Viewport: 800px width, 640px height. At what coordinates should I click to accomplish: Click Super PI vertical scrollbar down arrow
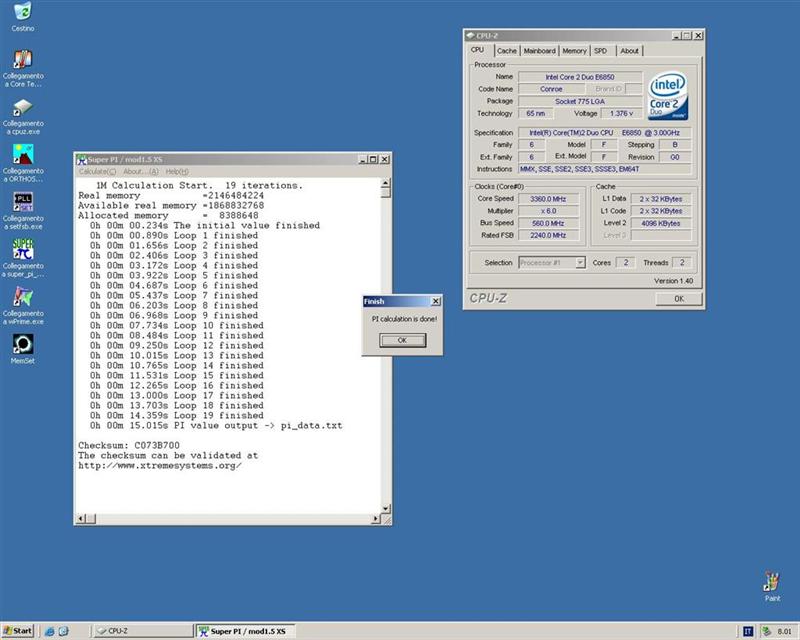[x=386, y=508]
